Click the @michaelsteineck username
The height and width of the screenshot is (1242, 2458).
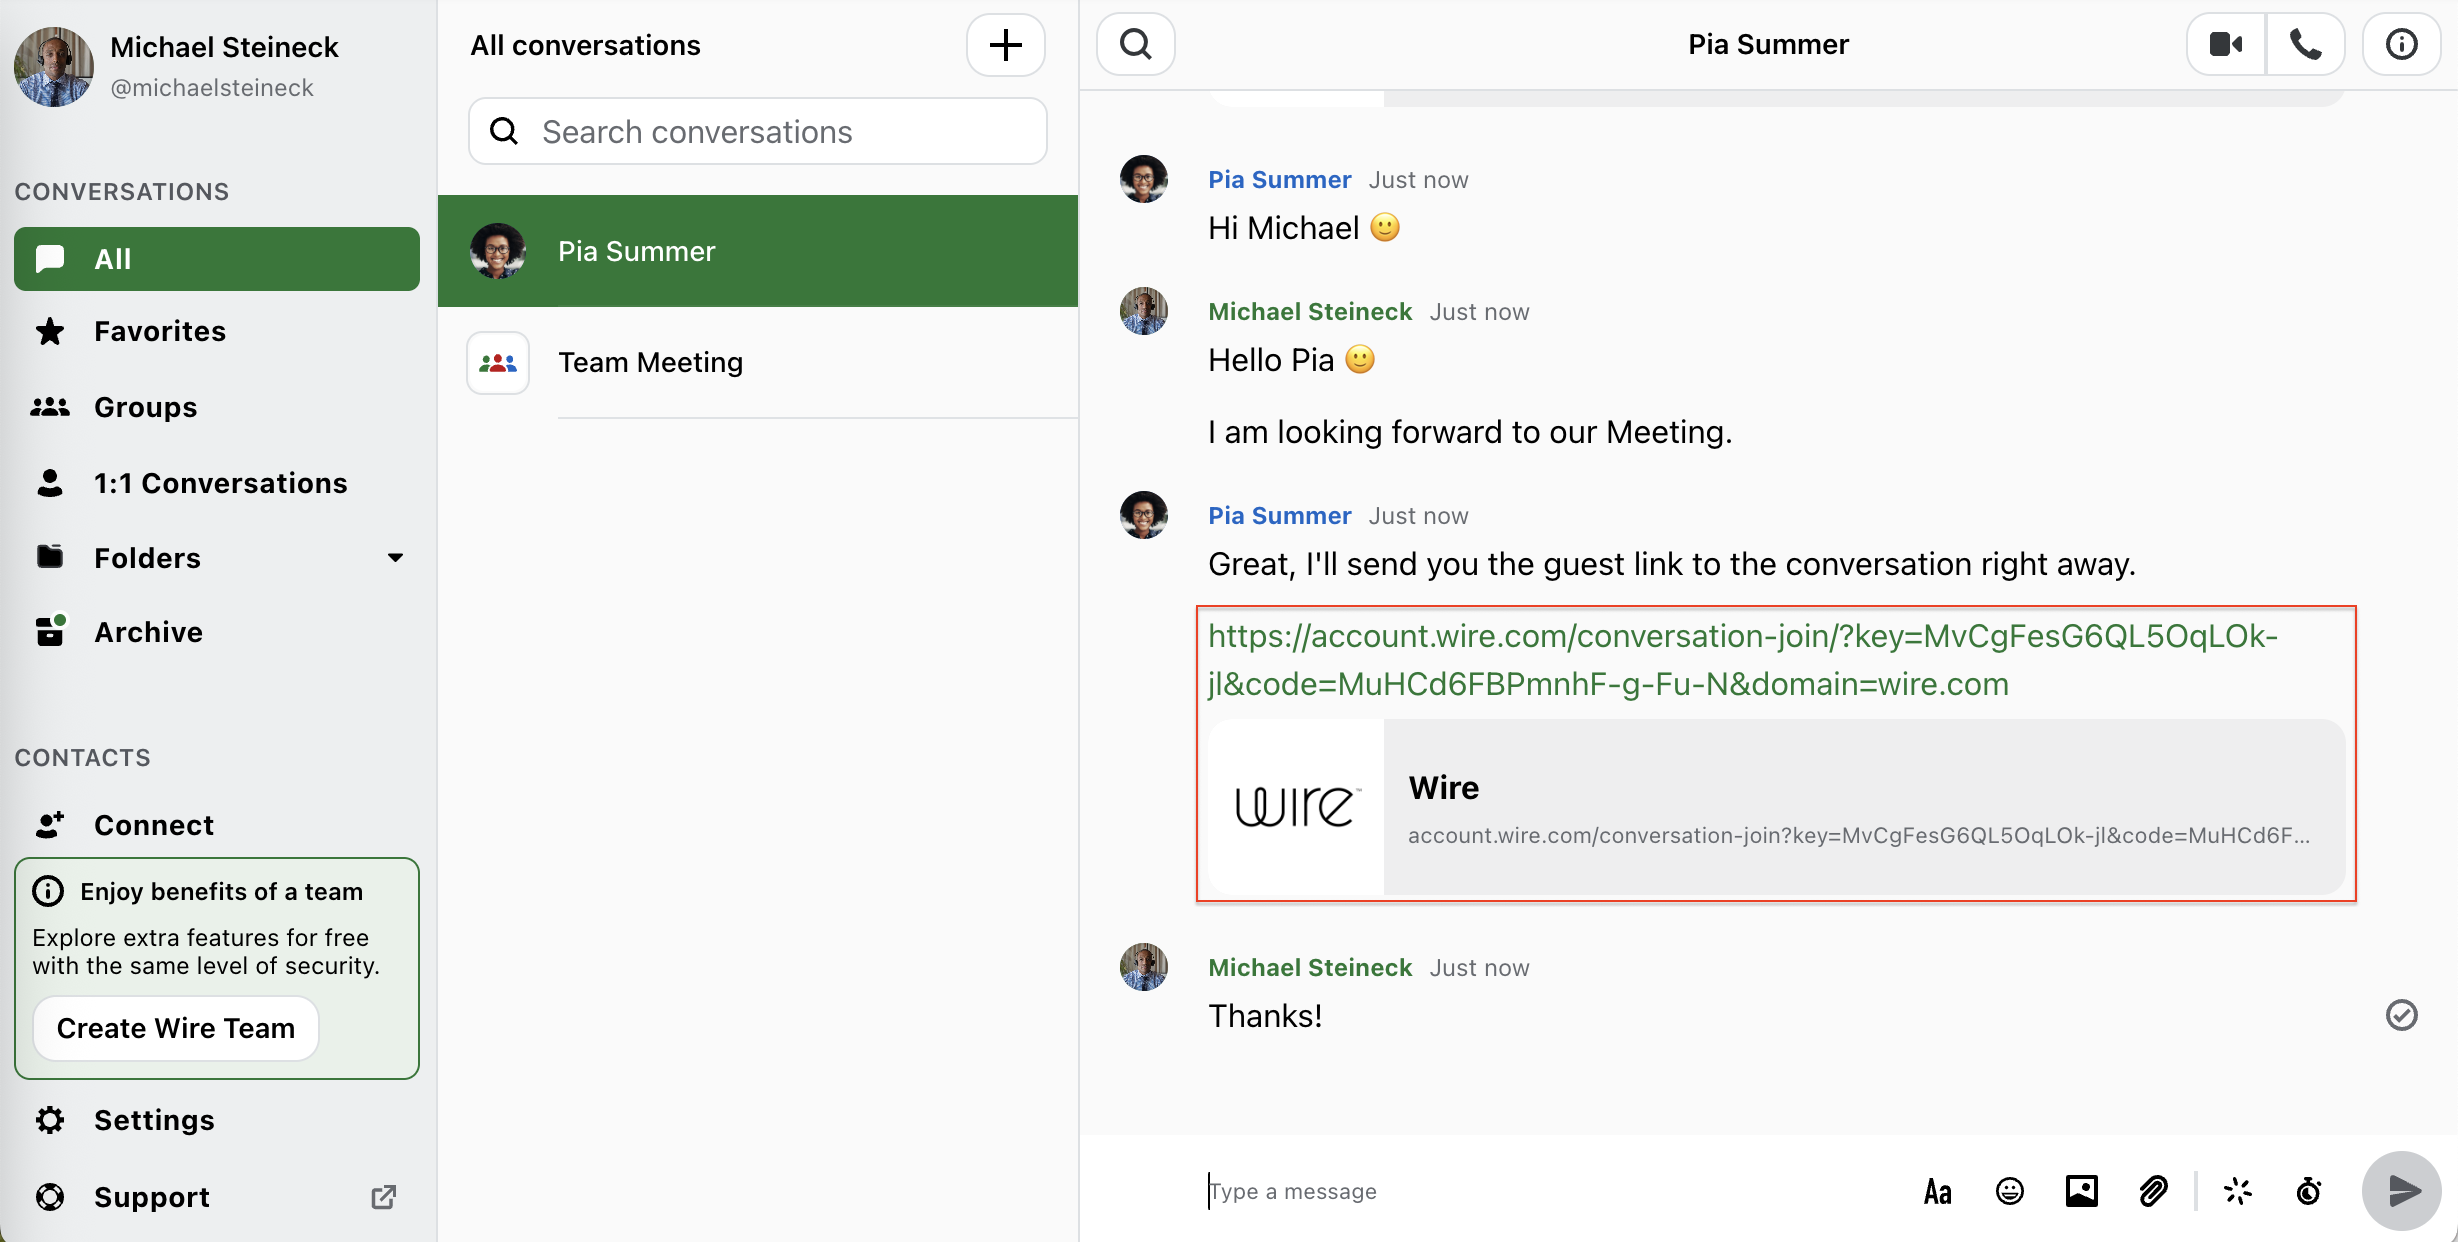(x=212, y=88)
